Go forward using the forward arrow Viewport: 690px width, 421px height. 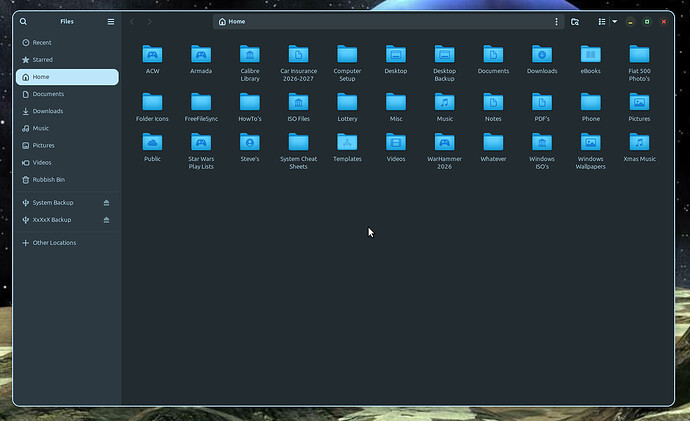tap(150, 21)
